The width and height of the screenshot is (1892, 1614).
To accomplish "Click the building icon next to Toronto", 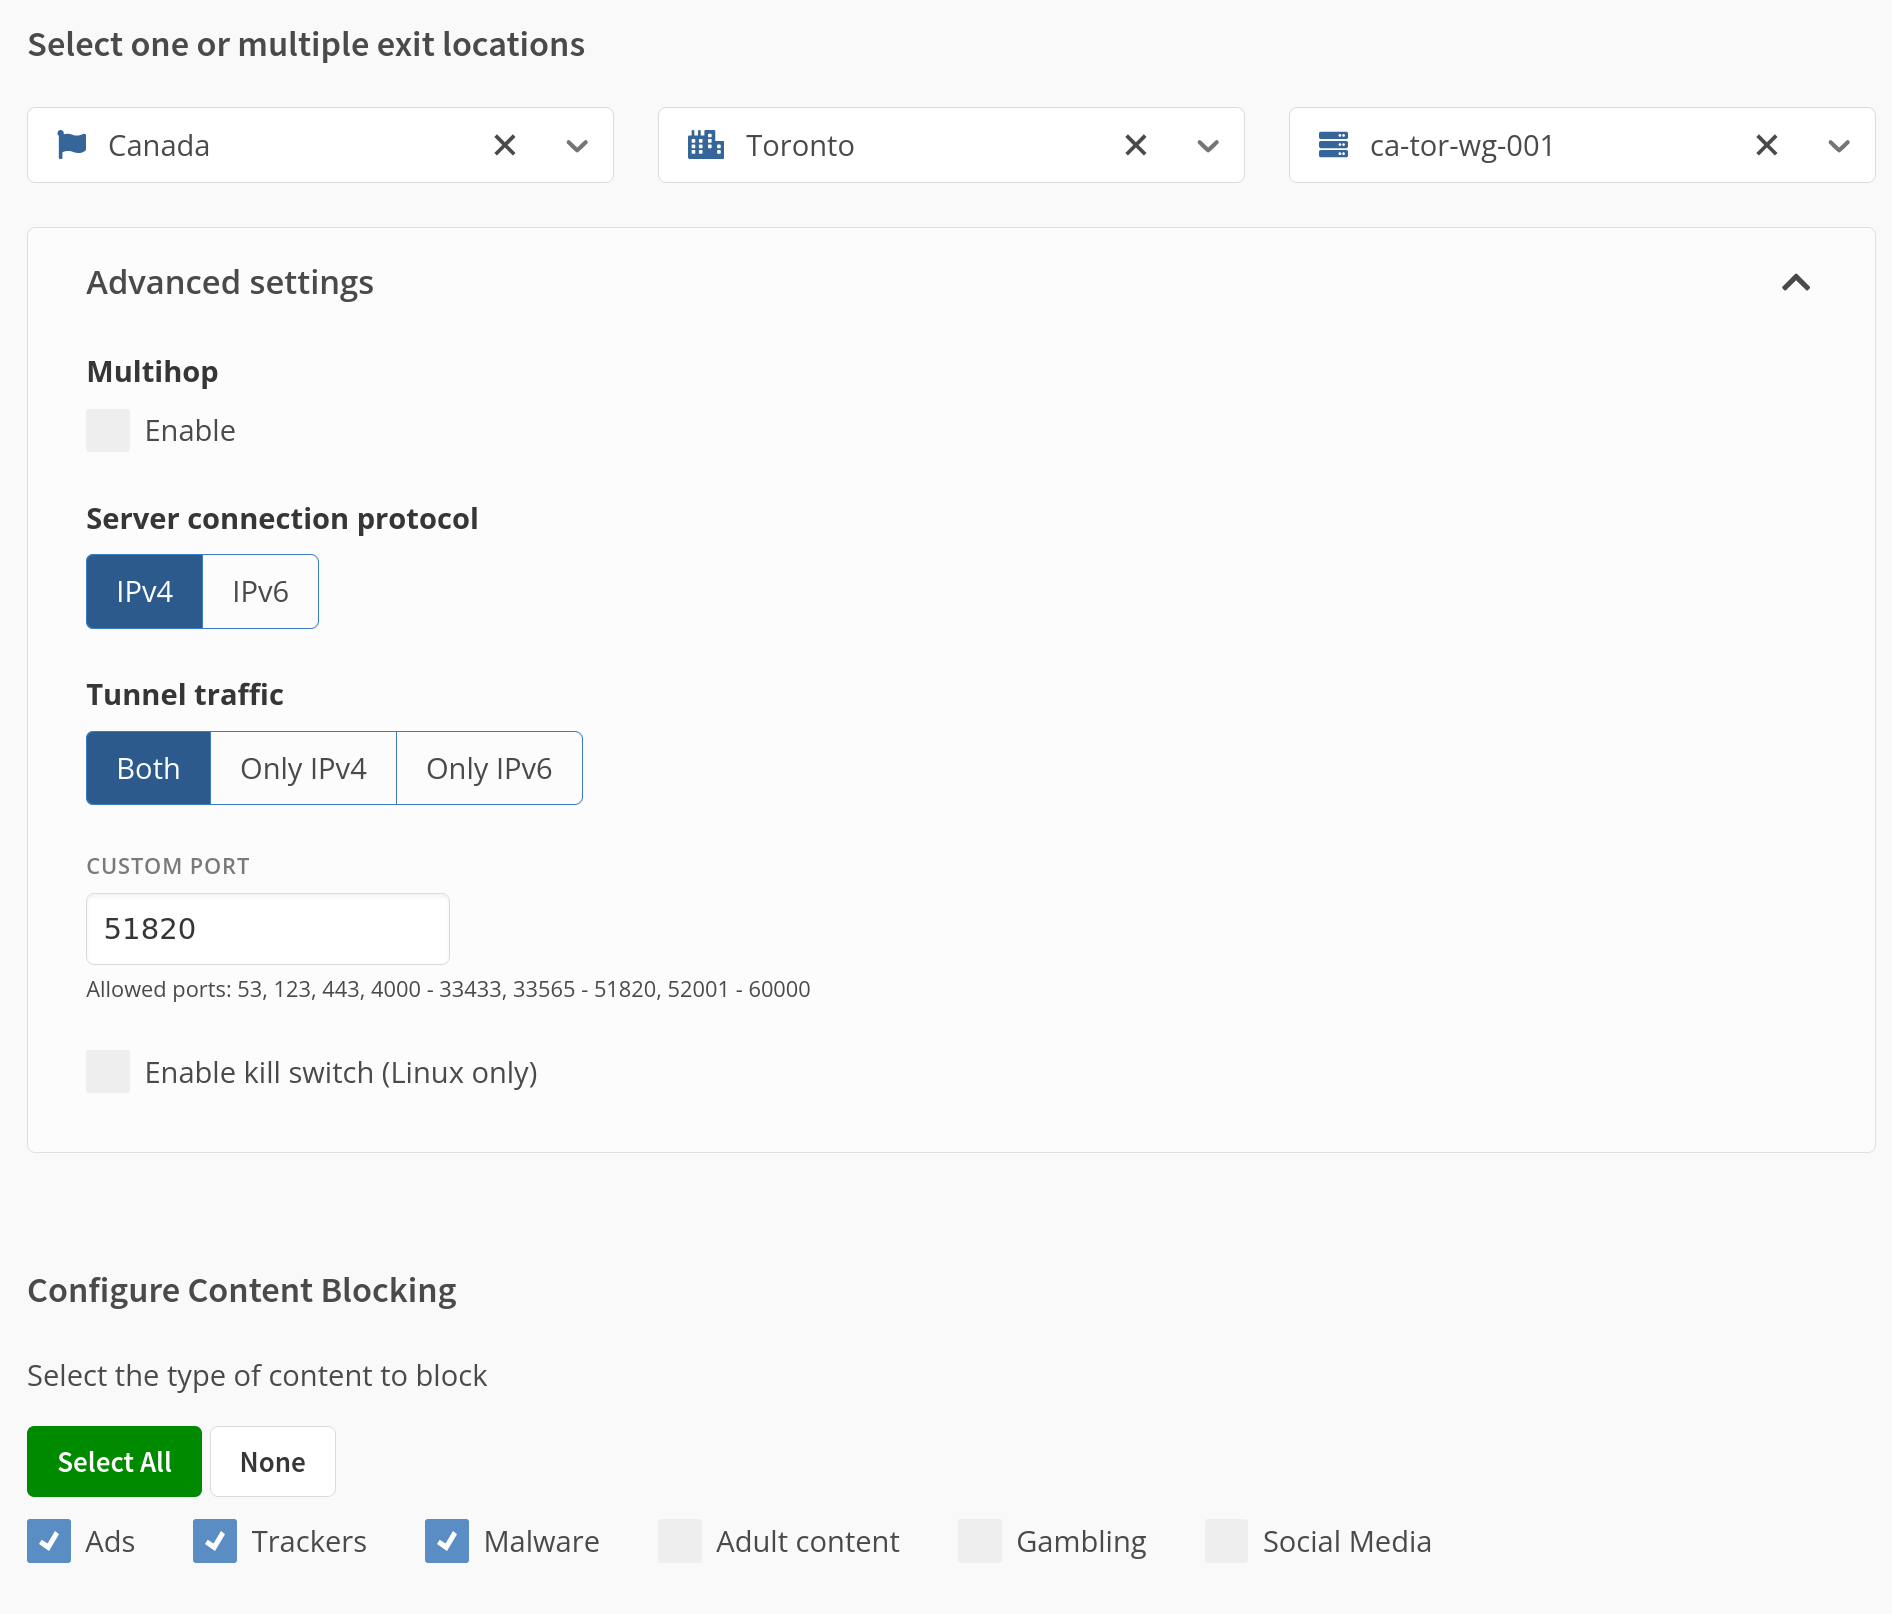I will [x=705, y=145].
